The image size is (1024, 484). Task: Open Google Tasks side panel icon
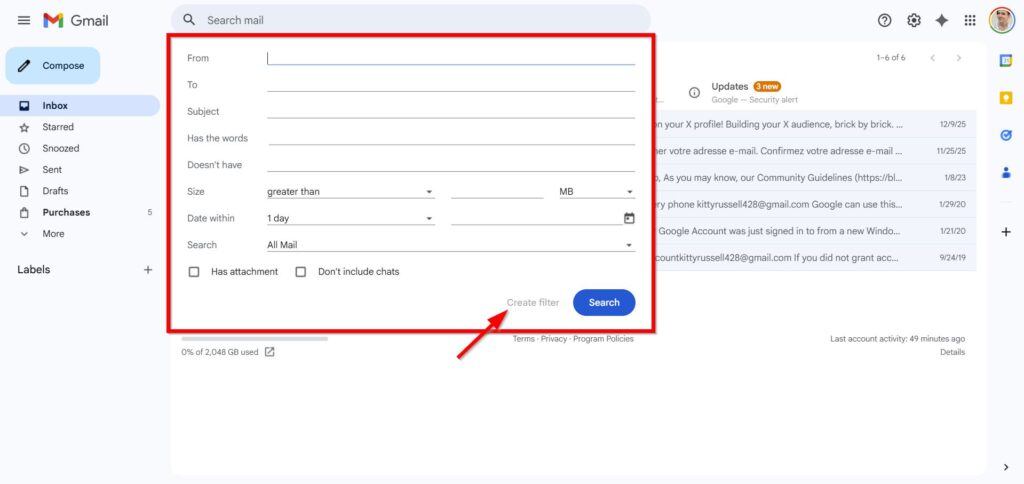tap(1006, 135)
